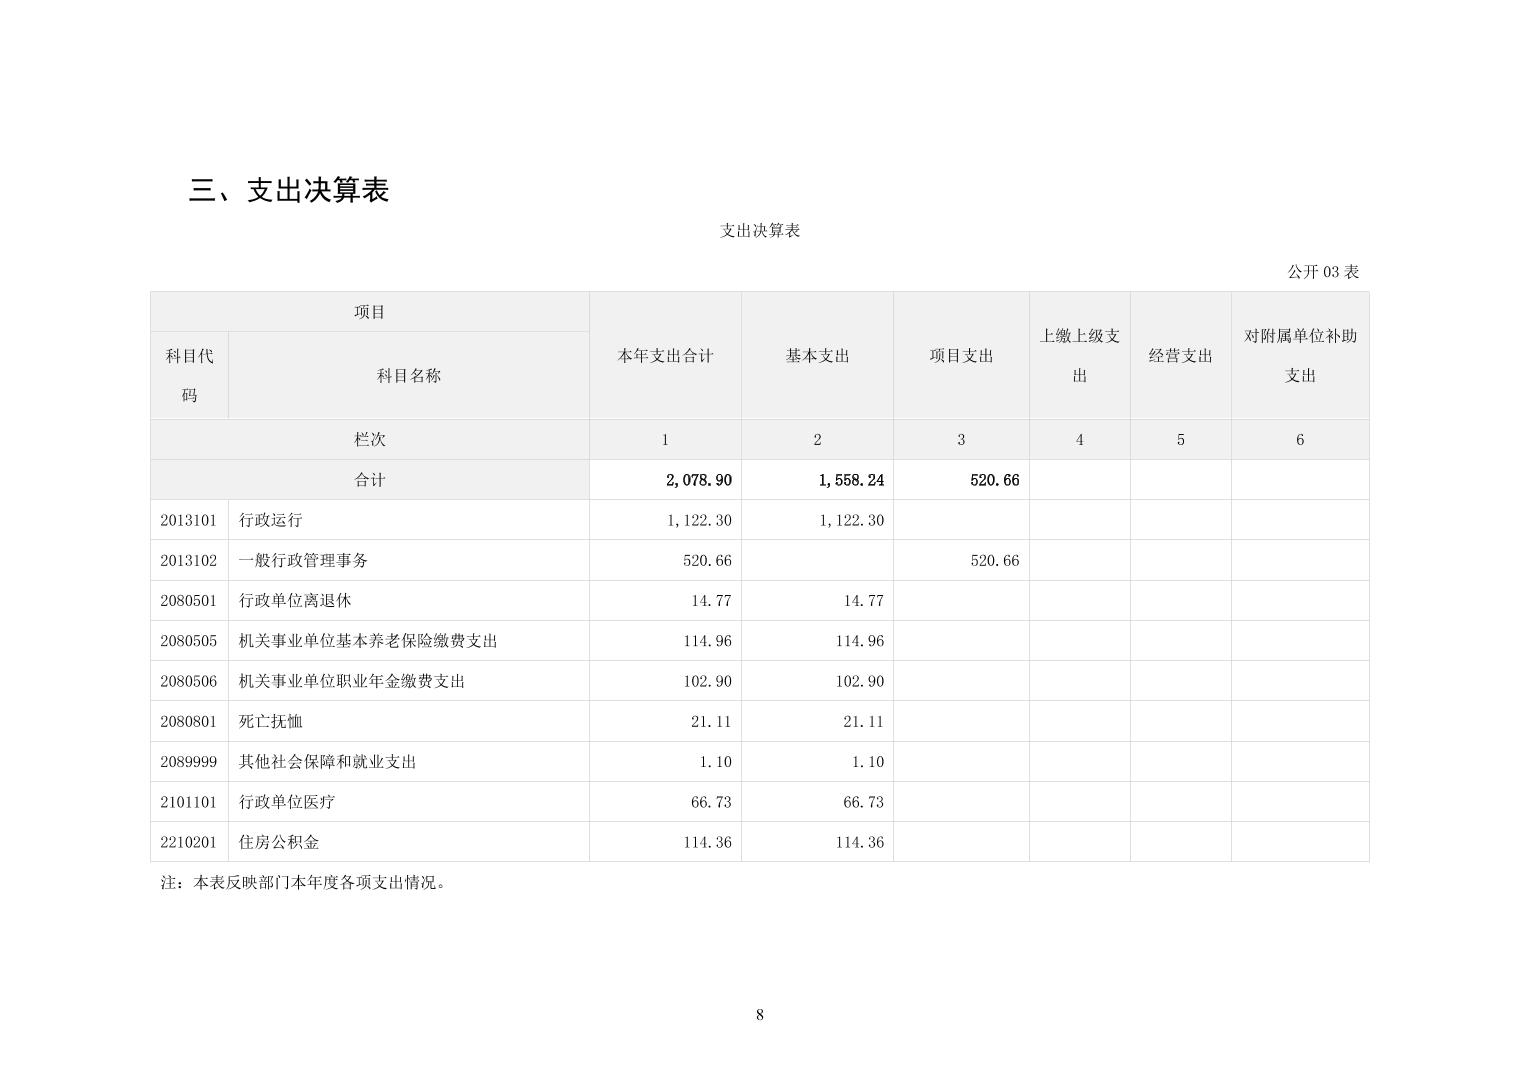
Task: Click the 公开 03 表 label
Action: point(1322,272)
